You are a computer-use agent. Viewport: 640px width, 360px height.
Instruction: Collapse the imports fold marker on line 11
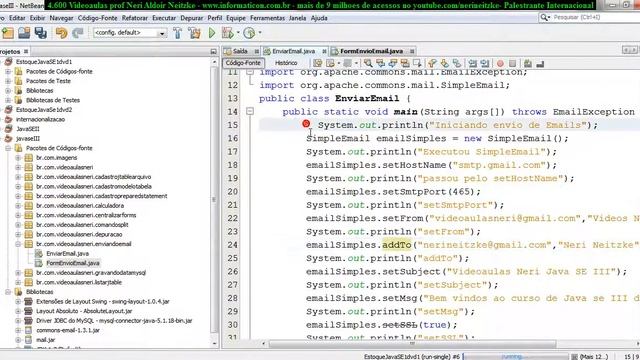coord(250,72)
